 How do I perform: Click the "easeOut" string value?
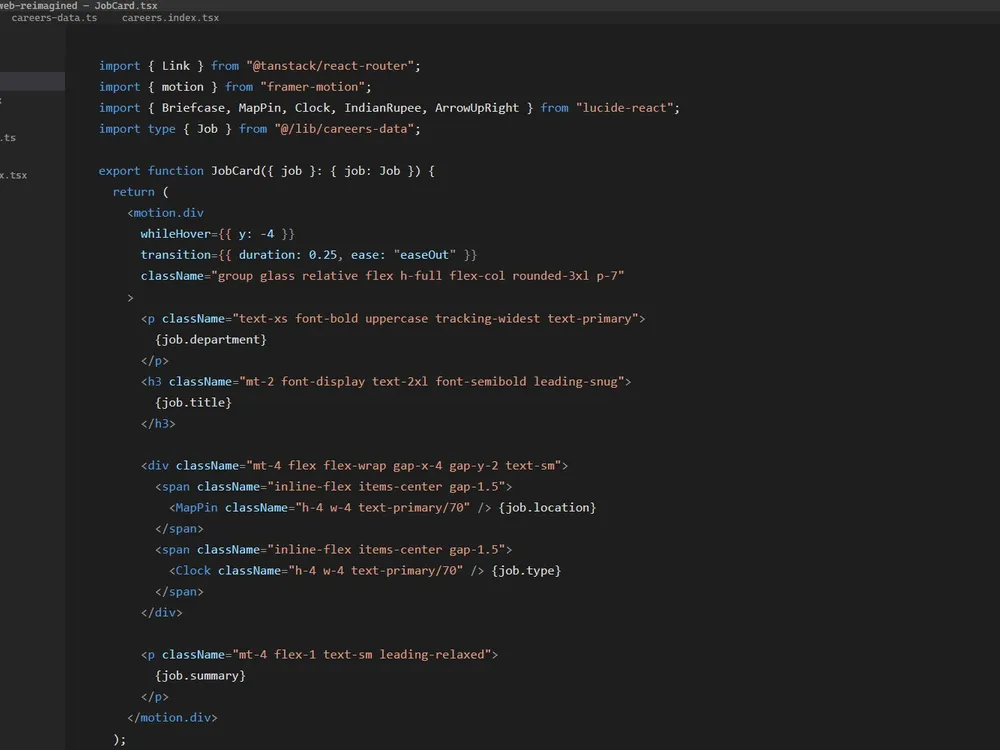(425, 255)
